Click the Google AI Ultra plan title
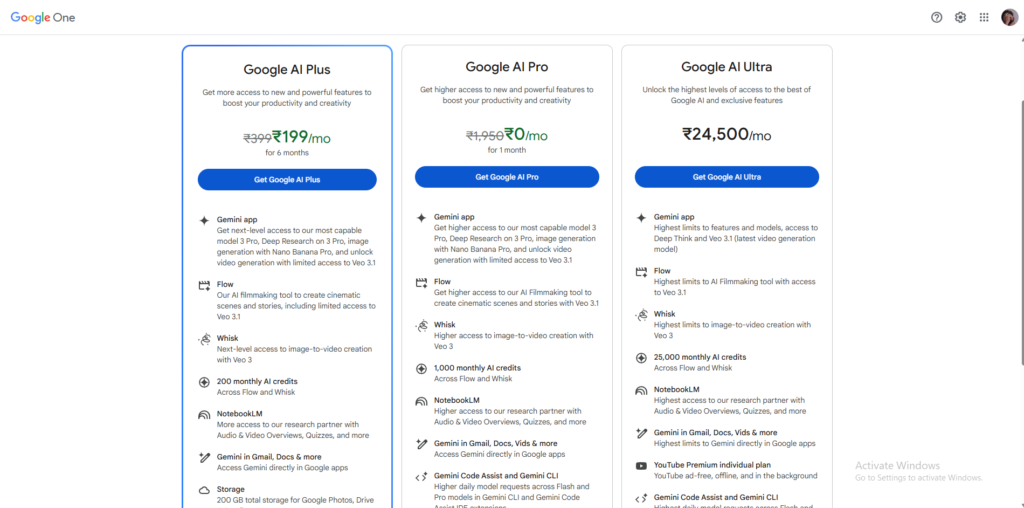The image size is (1024, 508). (726, 67)
